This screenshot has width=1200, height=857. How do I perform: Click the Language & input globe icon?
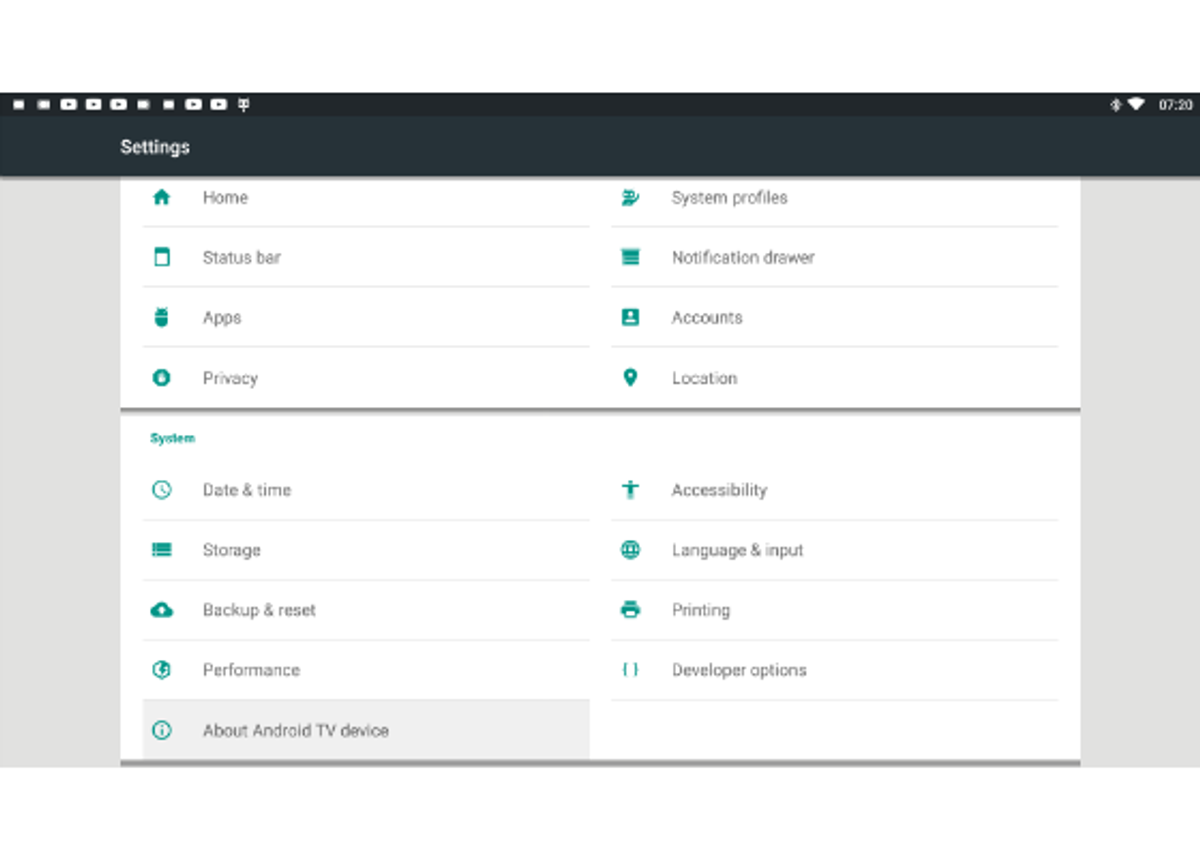point(629,550)
